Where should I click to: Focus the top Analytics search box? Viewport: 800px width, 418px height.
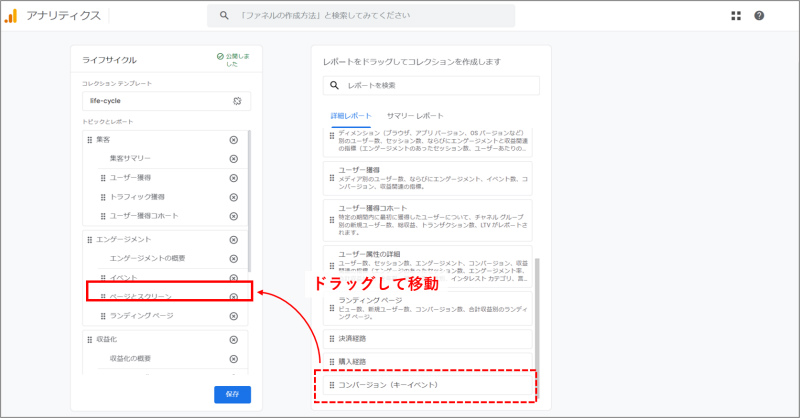point(361,16)
